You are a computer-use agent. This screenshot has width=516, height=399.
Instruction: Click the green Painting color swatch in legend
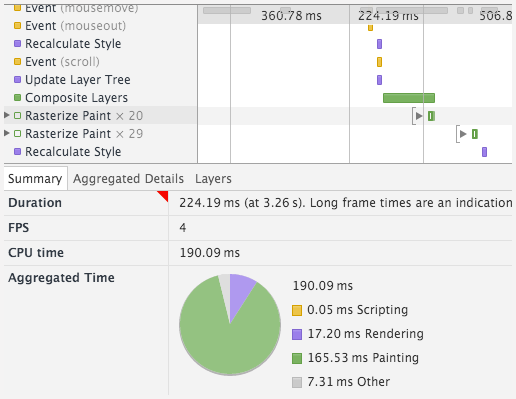point(297,358)
